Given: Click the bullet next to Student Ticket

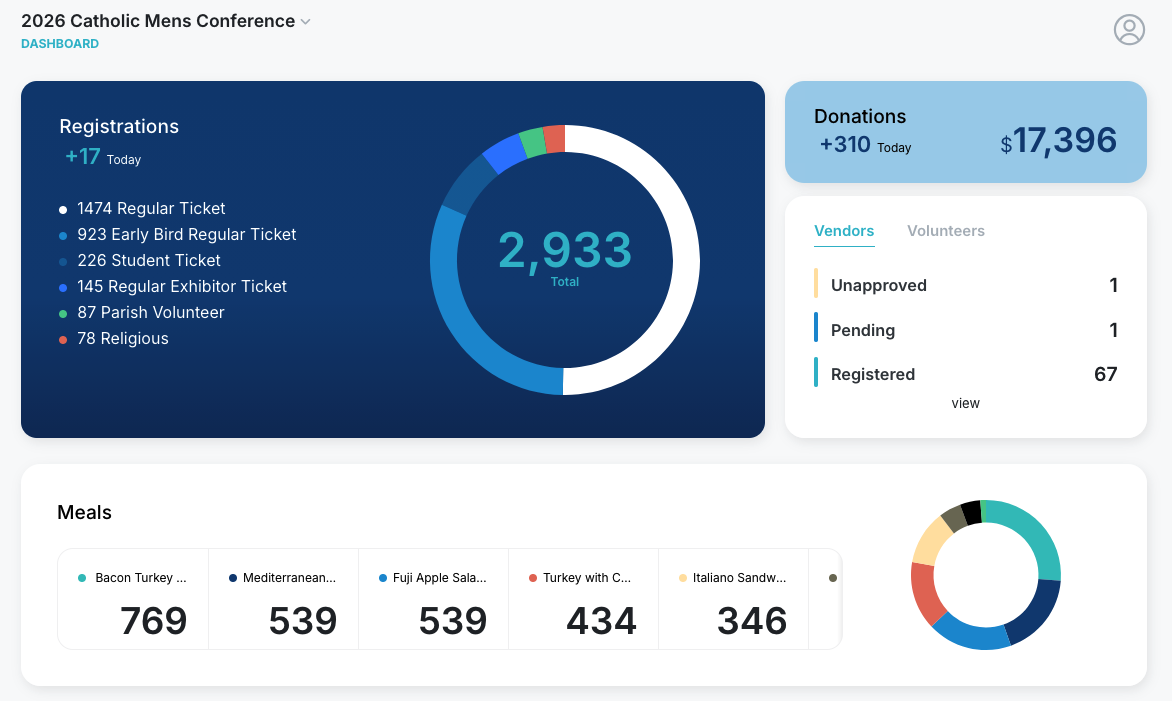Looking at the screenshot, I should 63,260.
